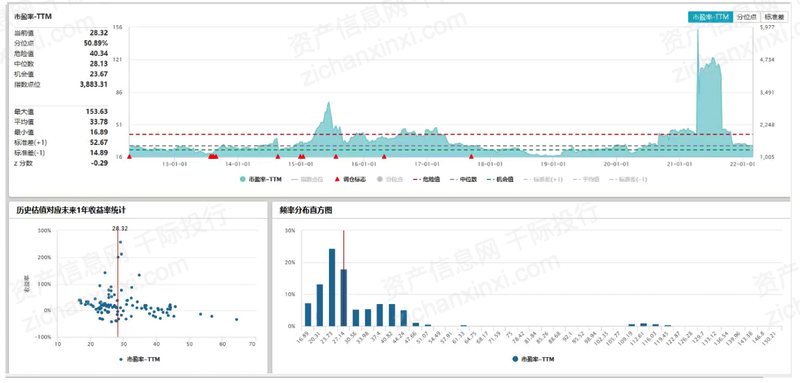This screenshot has height=383, width=800.
Task: Hide the 机会值 line via legend
Action: coord(499,180)
